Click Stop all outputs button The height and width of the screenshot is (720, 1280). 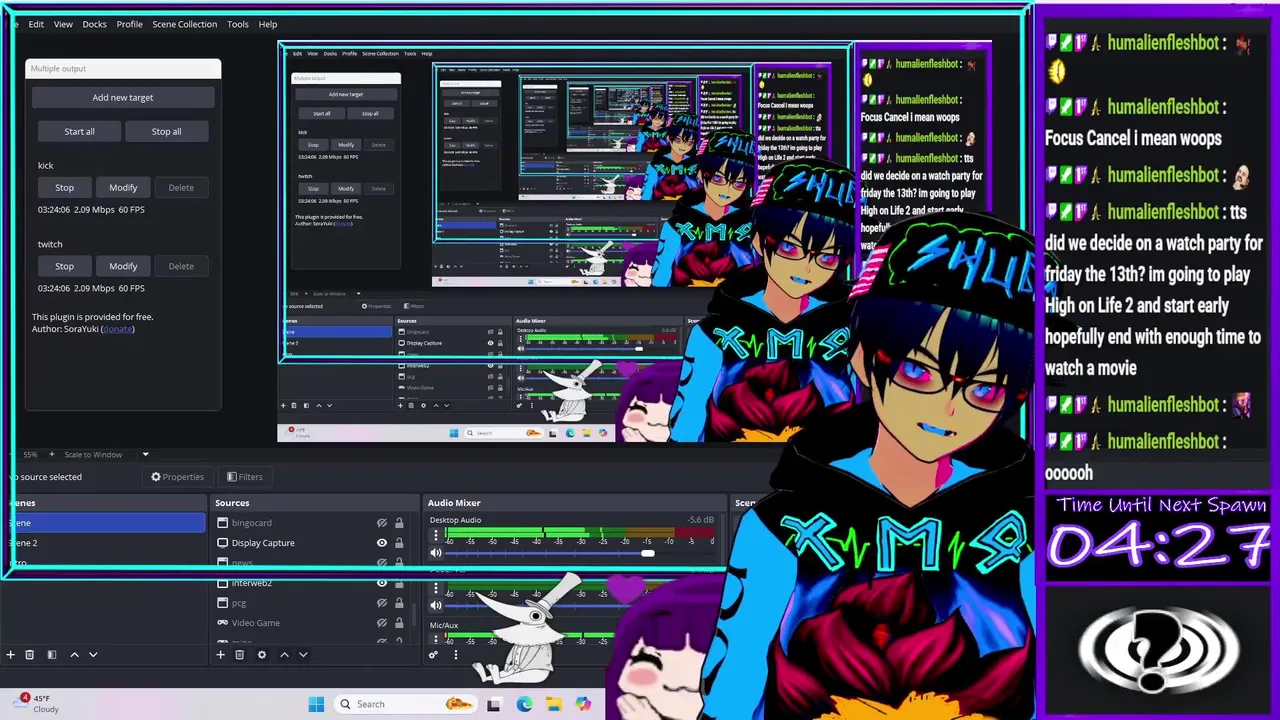click(166, 131)
